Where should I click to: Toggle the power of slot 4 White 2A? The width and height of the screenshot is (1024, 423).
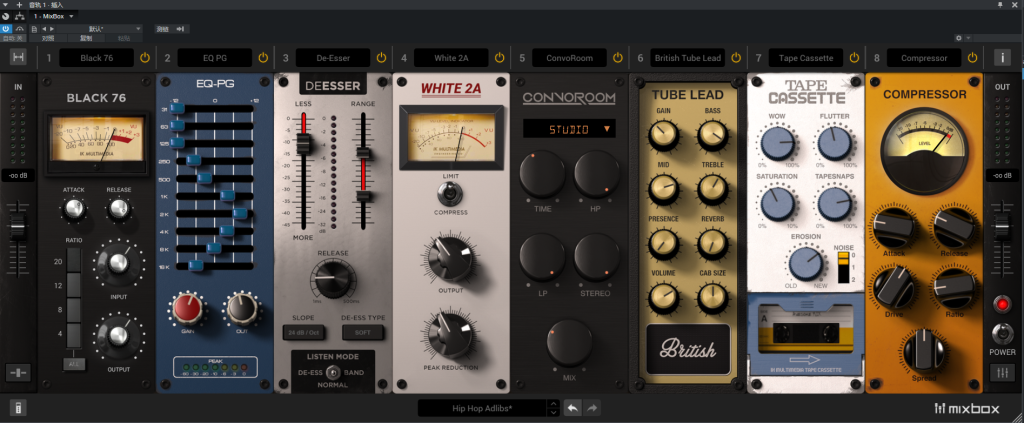[x=500, y=57]
